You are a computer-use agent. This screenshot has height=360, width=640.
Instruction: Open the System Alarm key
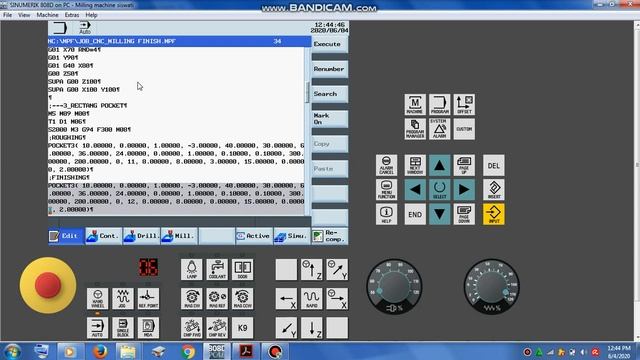click(x=440, y=129)
